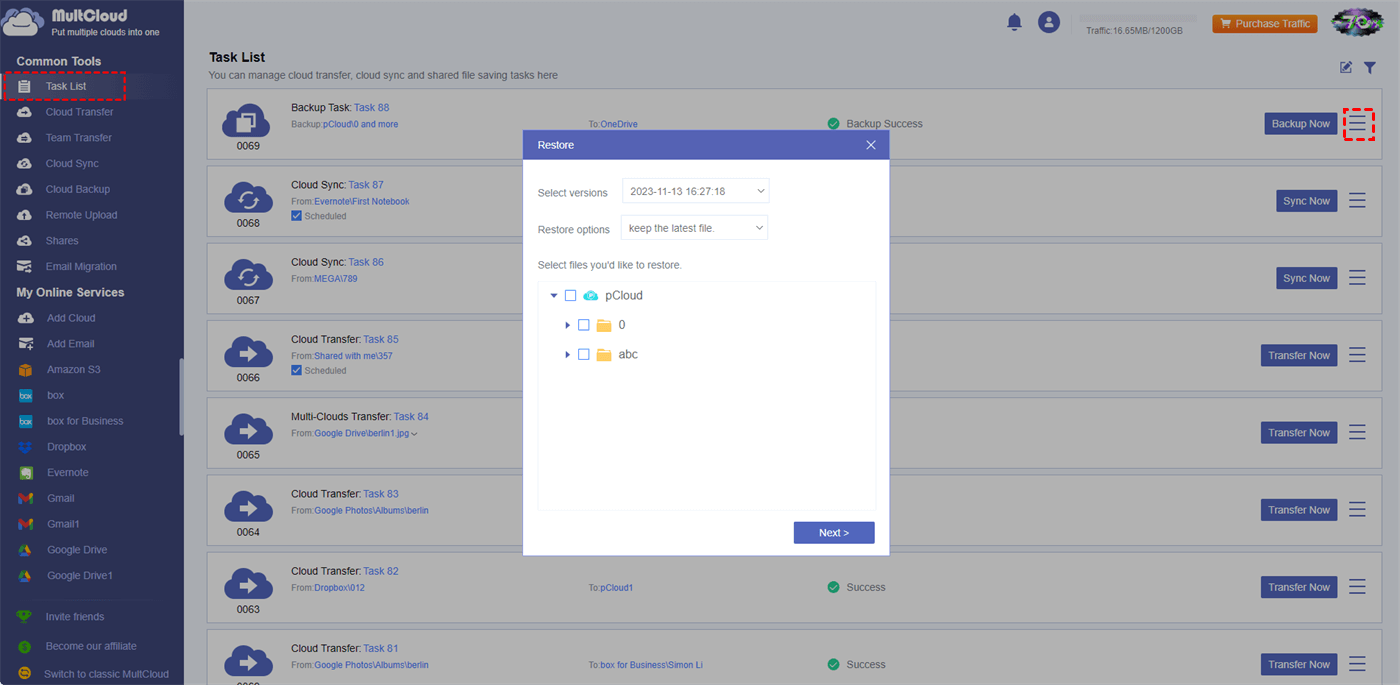Open Cloud Sync in the sidebar

(x=72, y=164)
